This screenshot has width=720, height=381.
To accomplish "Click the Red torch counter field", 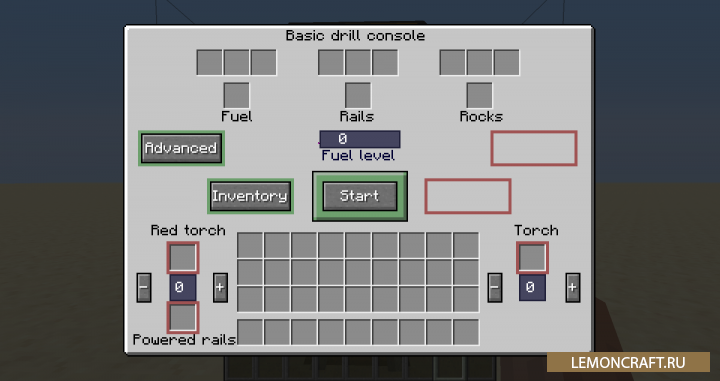I will (183, 287).
